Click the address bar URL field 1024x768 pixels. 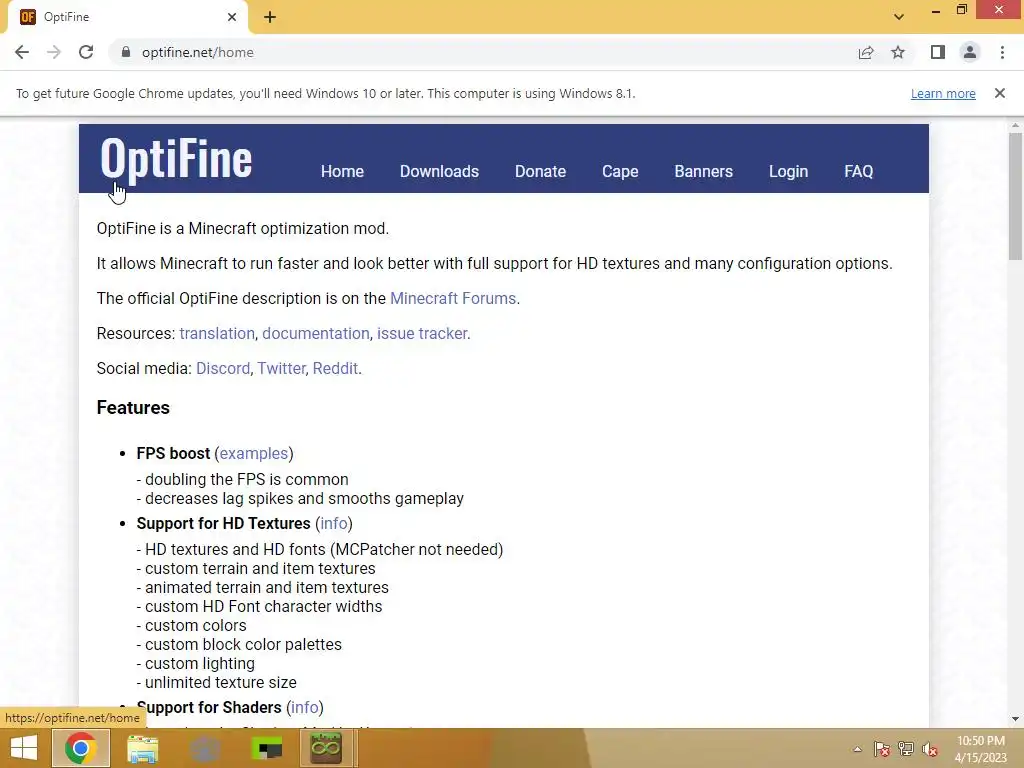483,52
